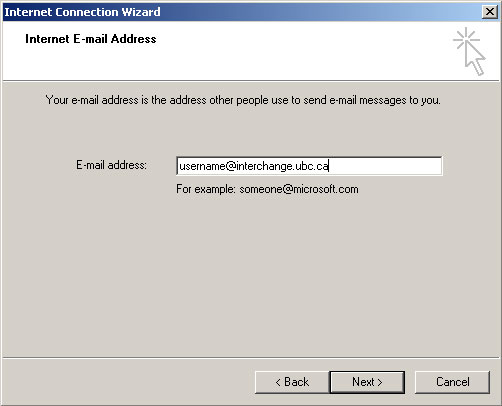Click the E-mail address field label
Viewport: 502px width, 406px height.
click(111, 165)
